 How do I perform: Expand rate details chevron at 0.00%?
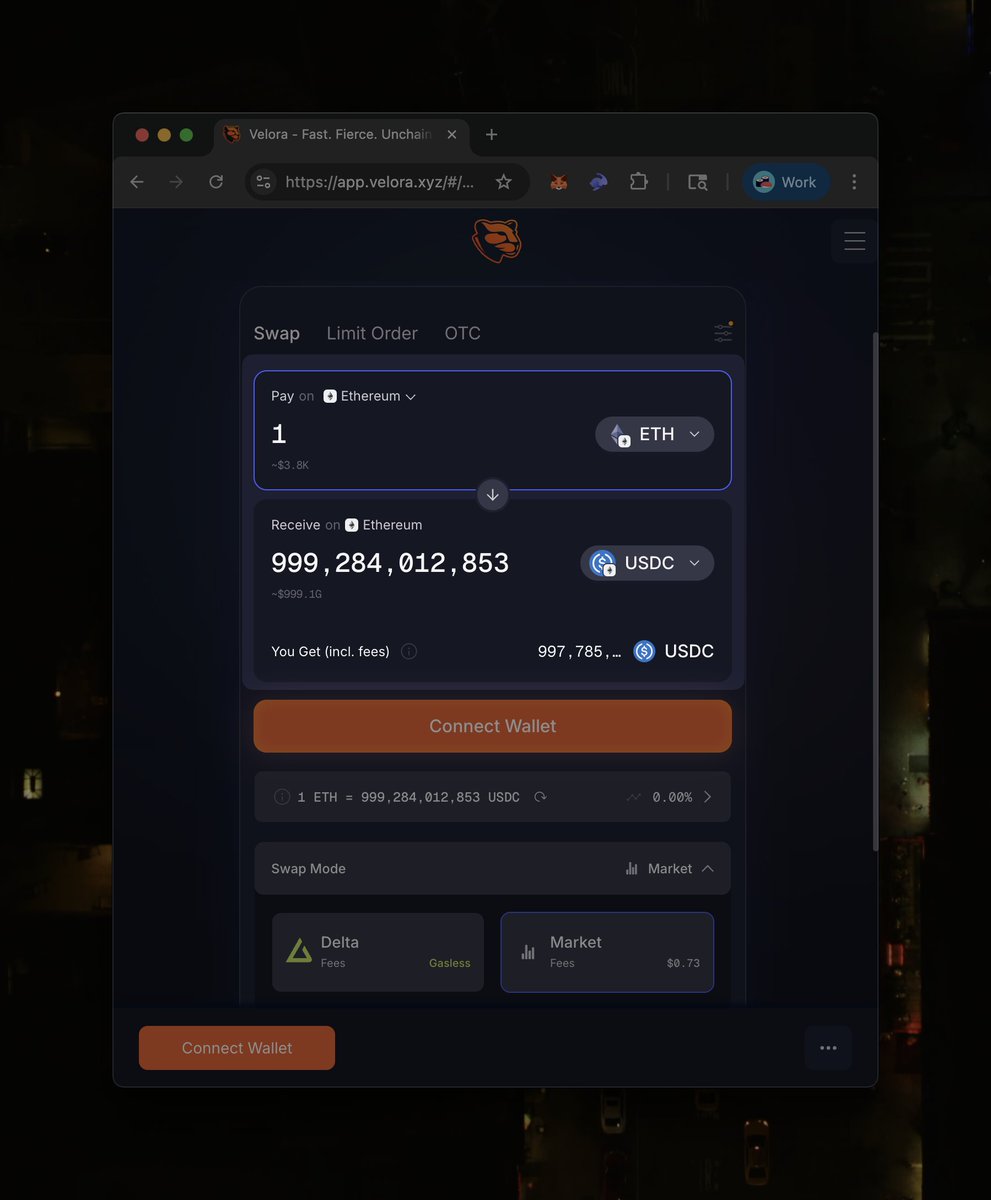pos(708,797)
